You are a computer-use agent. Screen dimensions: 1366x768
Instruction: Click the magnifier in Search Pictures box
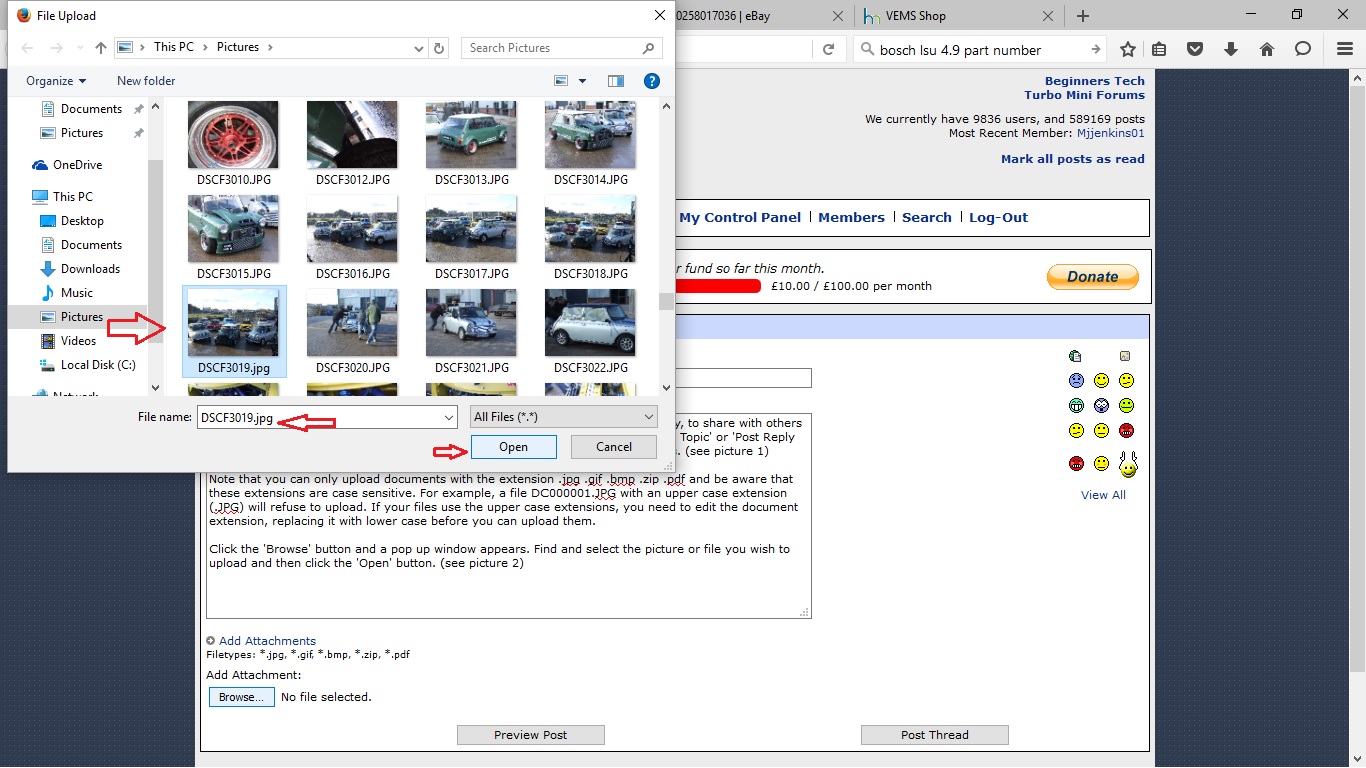coord(649,48)
